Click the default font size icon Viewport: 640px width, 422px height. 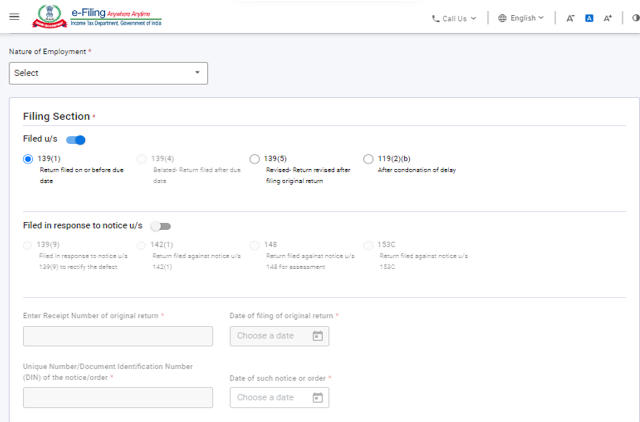(589, 18)
